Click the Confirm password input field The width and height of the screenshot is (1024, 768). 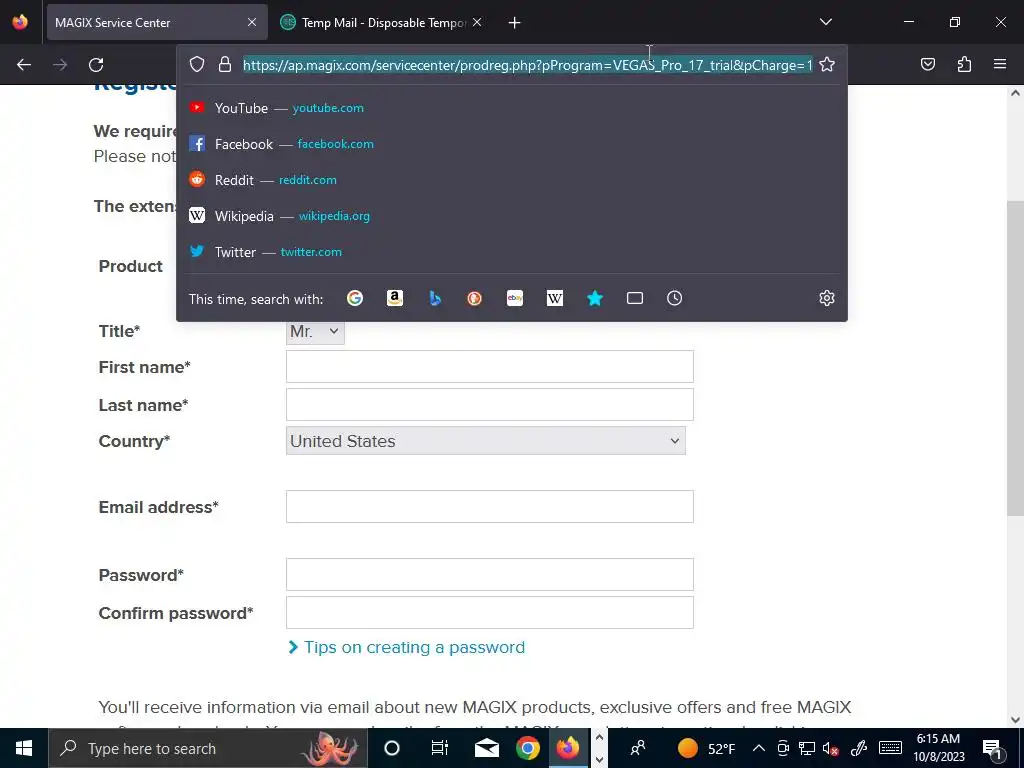click(x=490, y=612)
